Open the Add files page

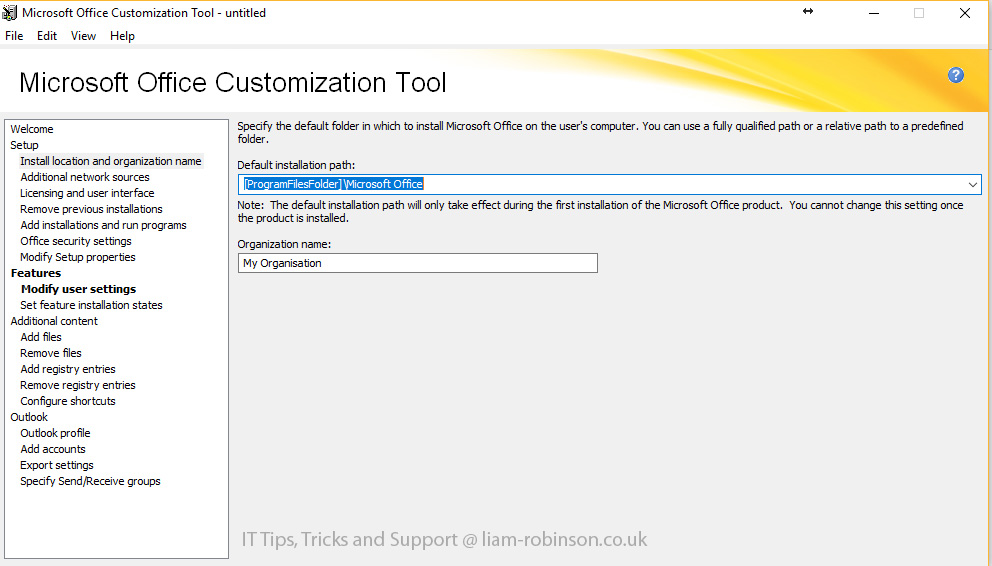(41, 337)
